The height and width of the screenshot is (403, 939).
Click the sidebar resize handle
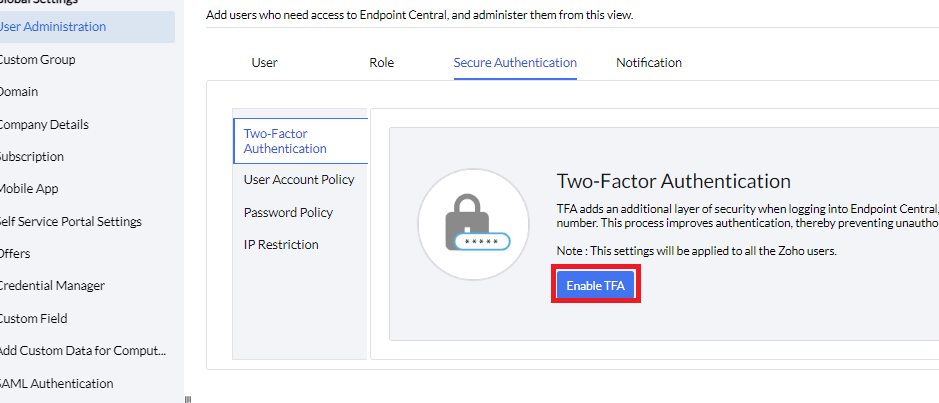[x=187, y=398]
